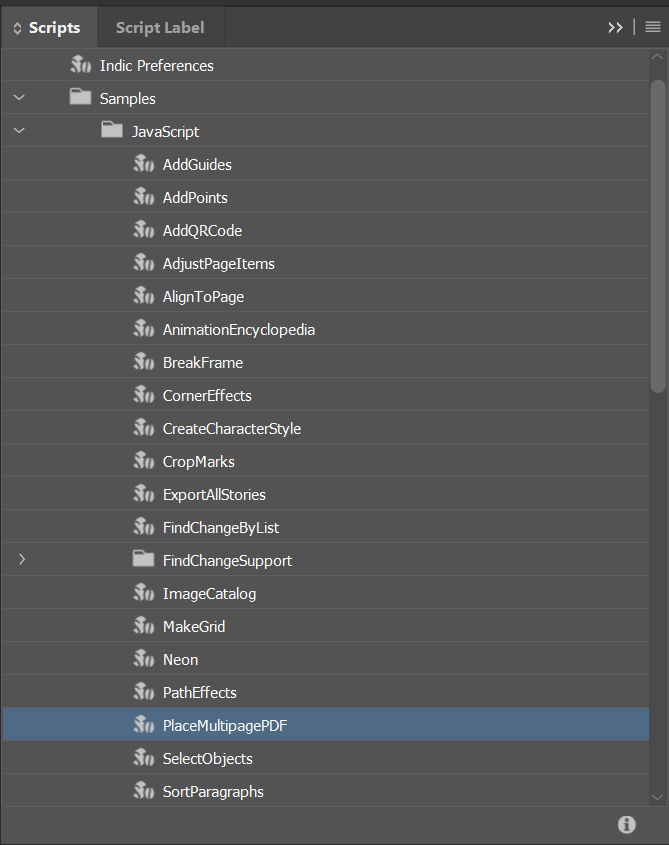This screenshot has height=845, width=669.
Task: Click the double-arrow collapse panel icon
Action: [x=615, y=28]
